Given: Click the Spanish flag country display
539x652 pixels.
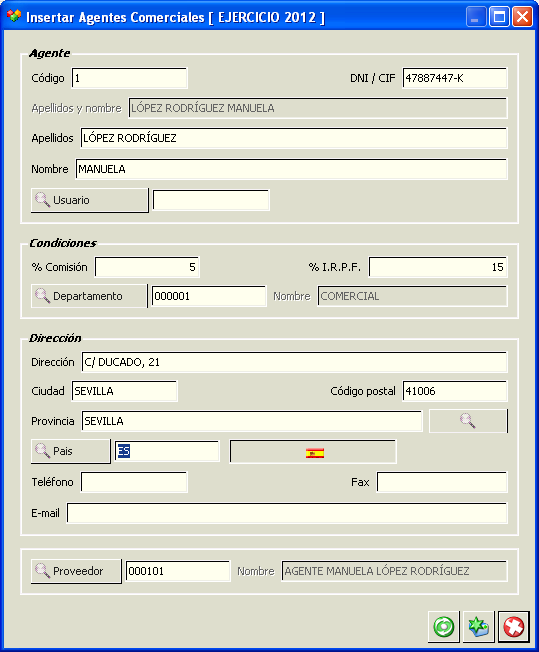Looking at the screenshot, I should (x=313, y=452).
